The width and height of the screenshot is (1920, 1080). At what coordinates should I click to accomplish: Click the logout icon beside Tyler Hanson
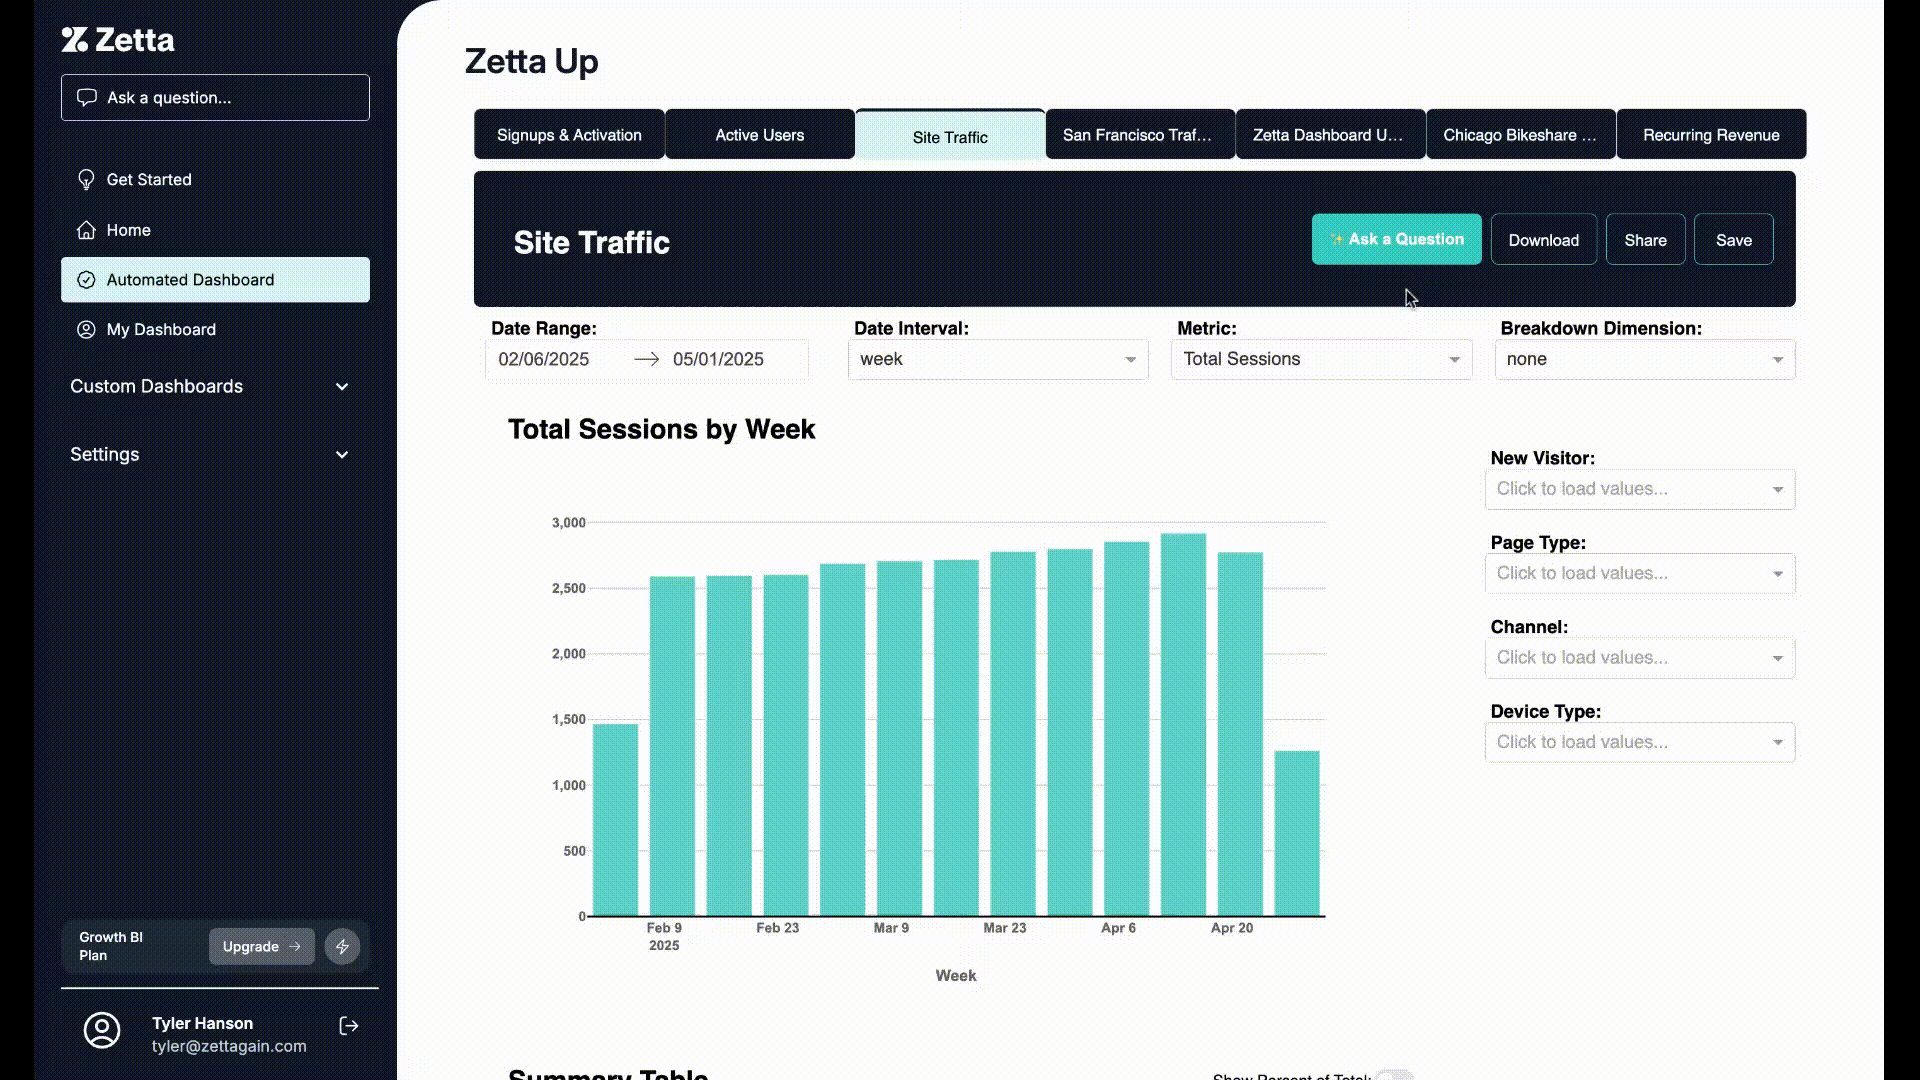(349, 1026)
